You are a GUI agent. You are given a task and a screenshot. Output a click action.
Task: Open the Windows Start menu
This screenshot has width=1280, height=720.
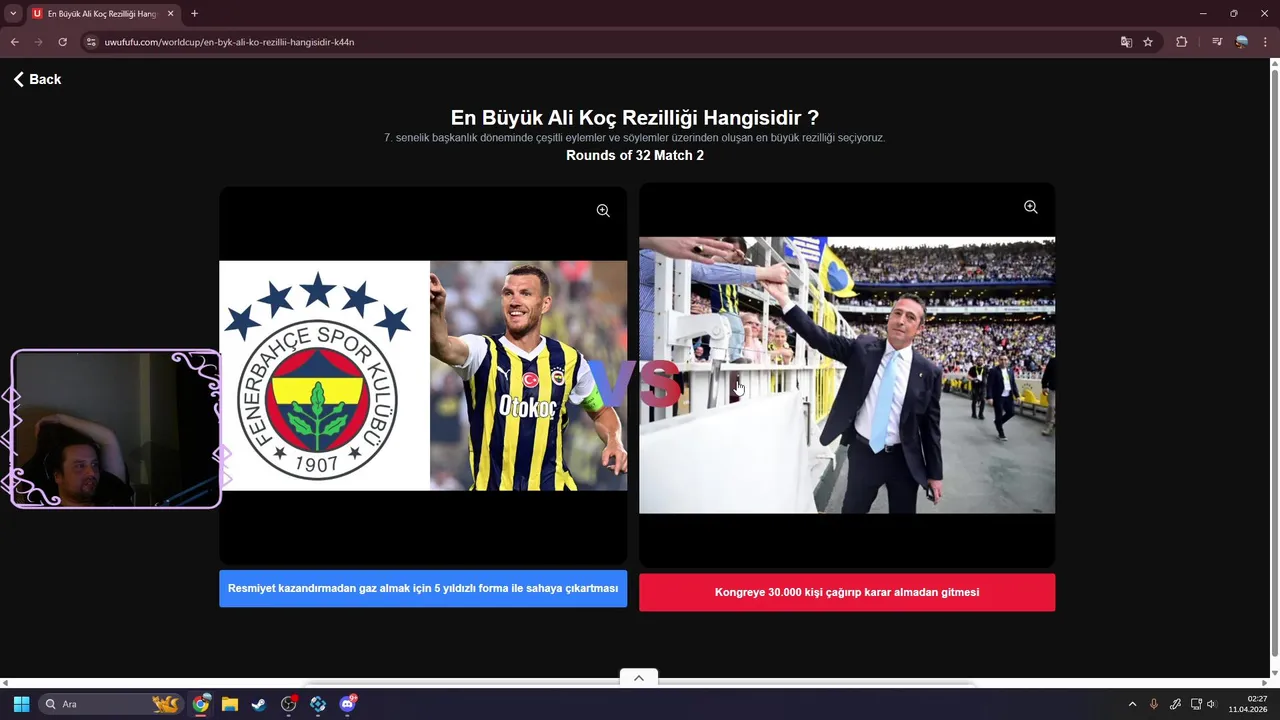tap(21, 704)
